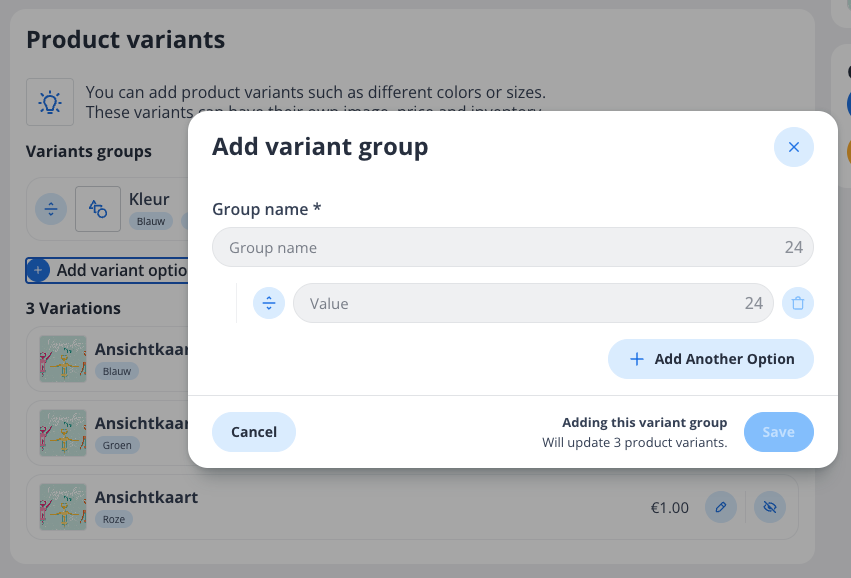This screenshot has height=578, width=851.
Task: Toggle visibility of the Roze variant
Action: point(769,507)
